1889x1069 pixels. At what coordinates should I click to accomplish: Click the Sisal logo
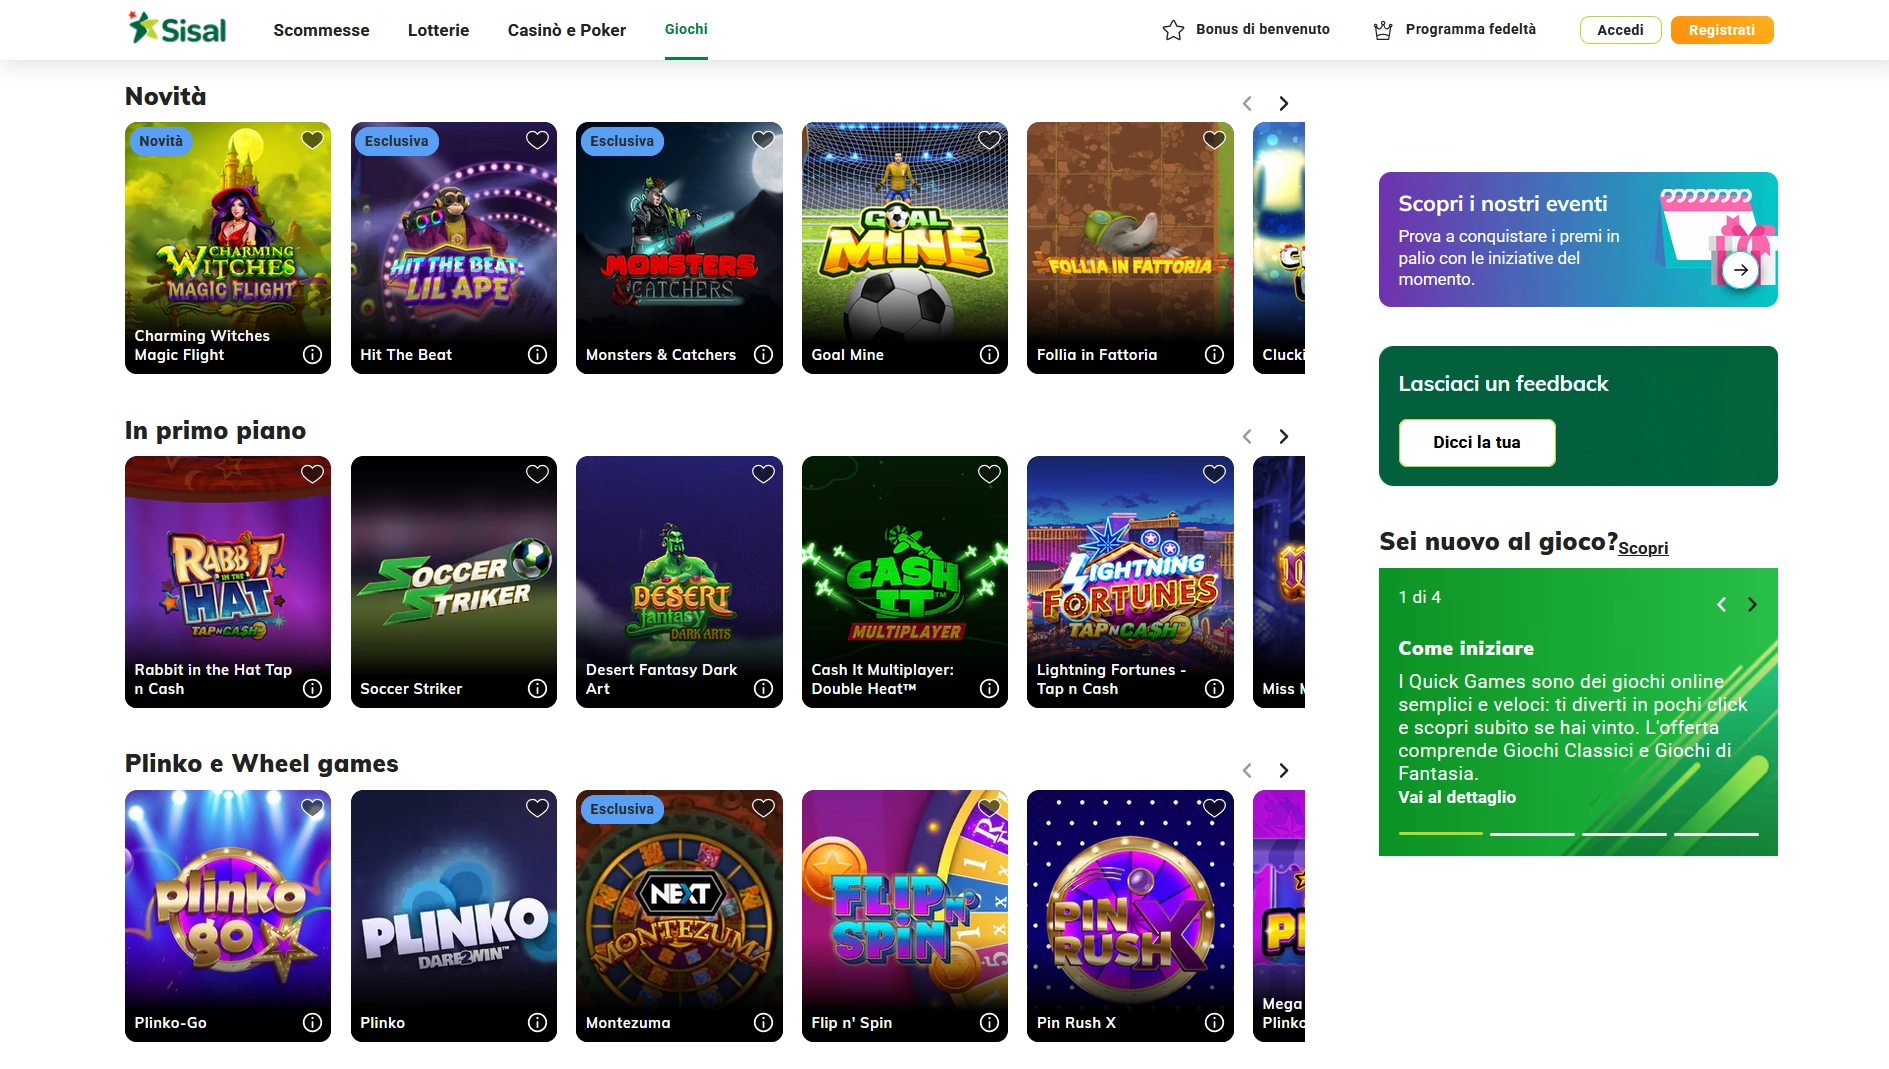point(178,29)
